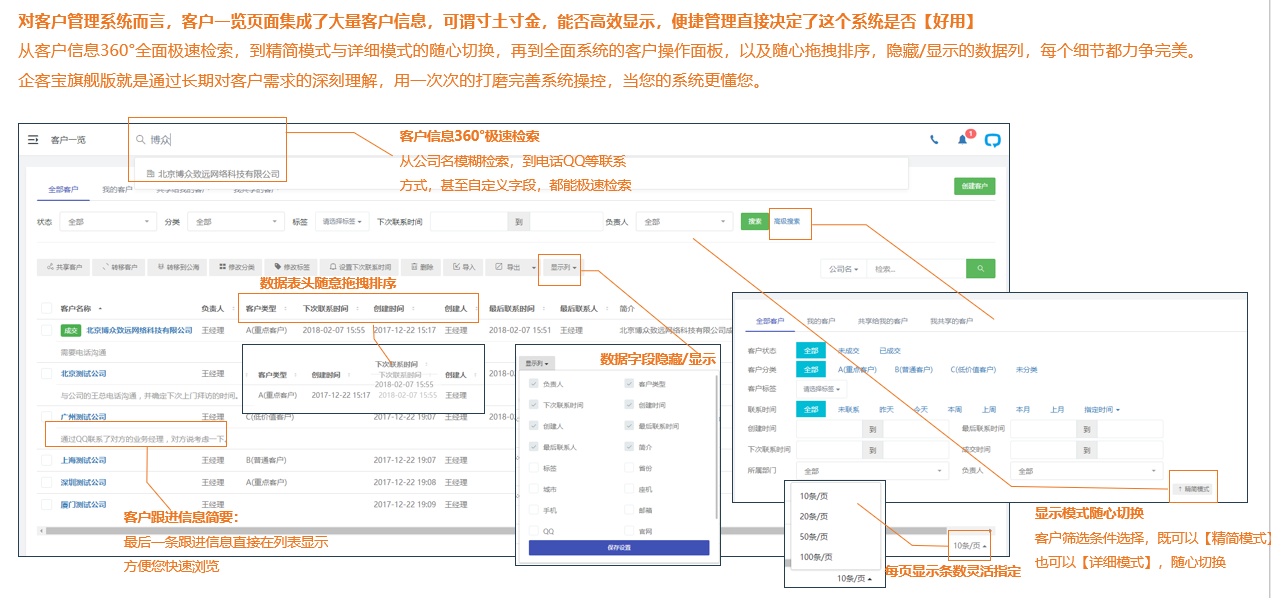Uncheck 创建时间 in the 显示列 popup
This screenshot has width=1271, height=598.
629,405
